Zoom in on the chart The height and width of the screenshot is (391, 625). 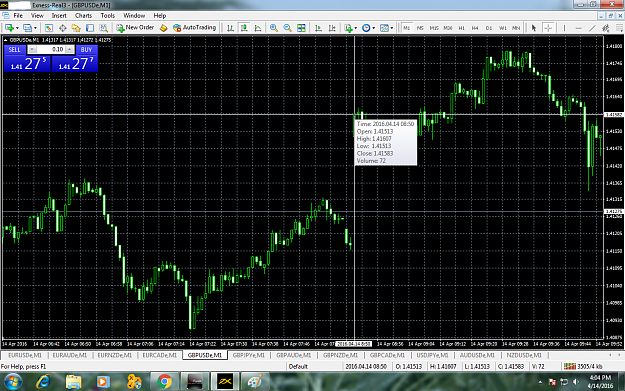(x=273, y=28)
